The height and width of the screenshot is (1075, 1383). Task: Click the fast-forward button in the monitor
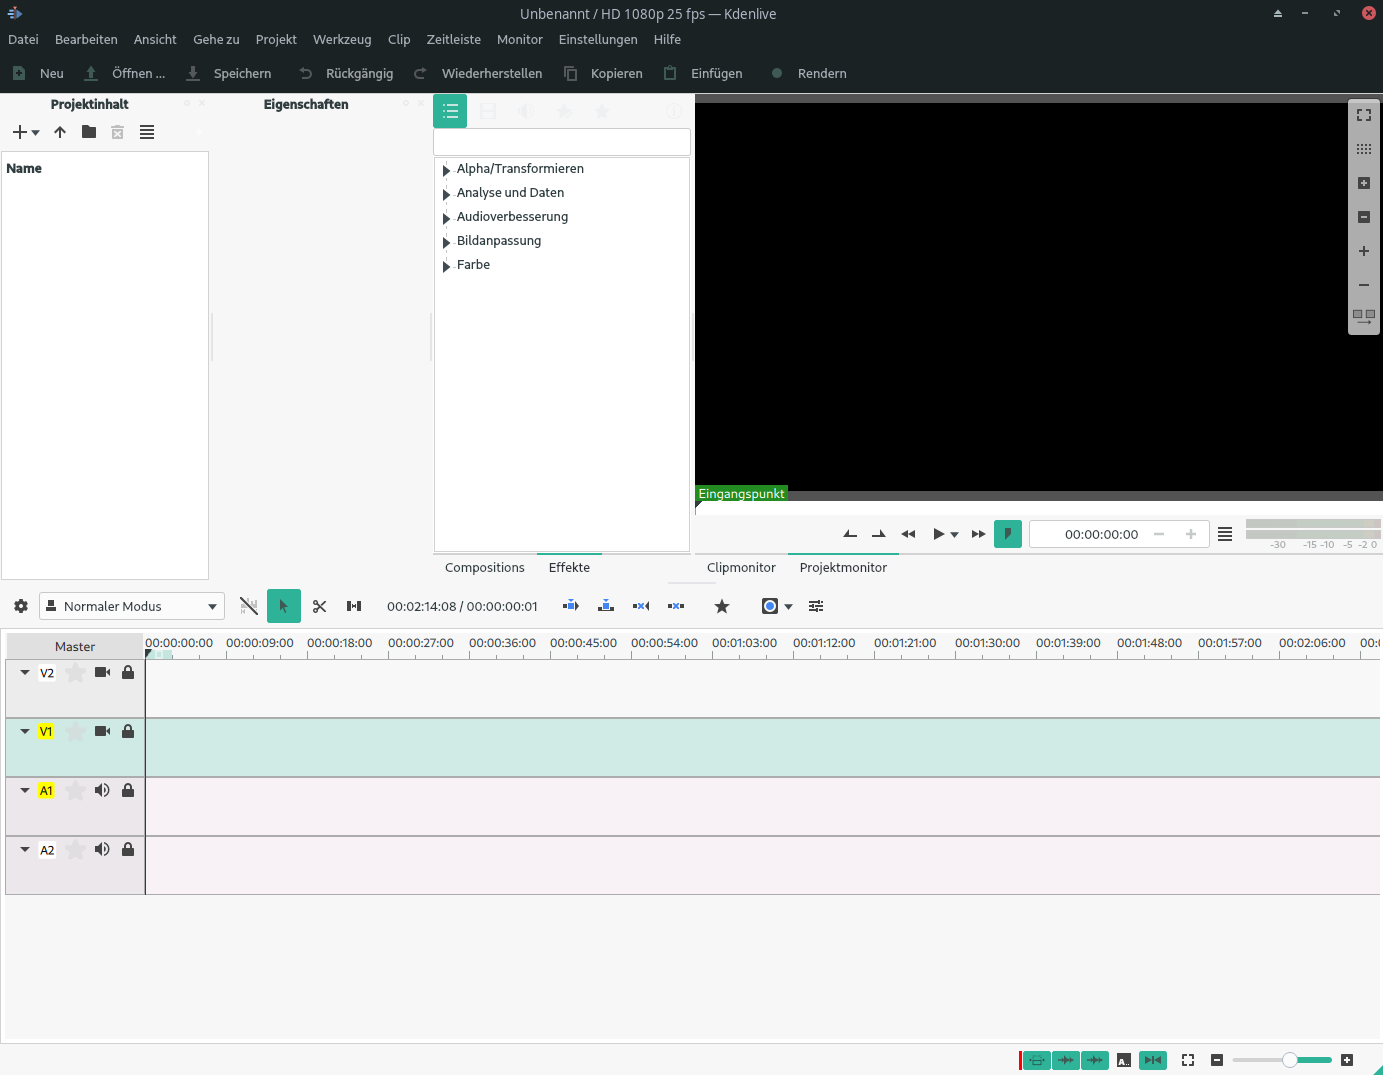coord(978,534)
